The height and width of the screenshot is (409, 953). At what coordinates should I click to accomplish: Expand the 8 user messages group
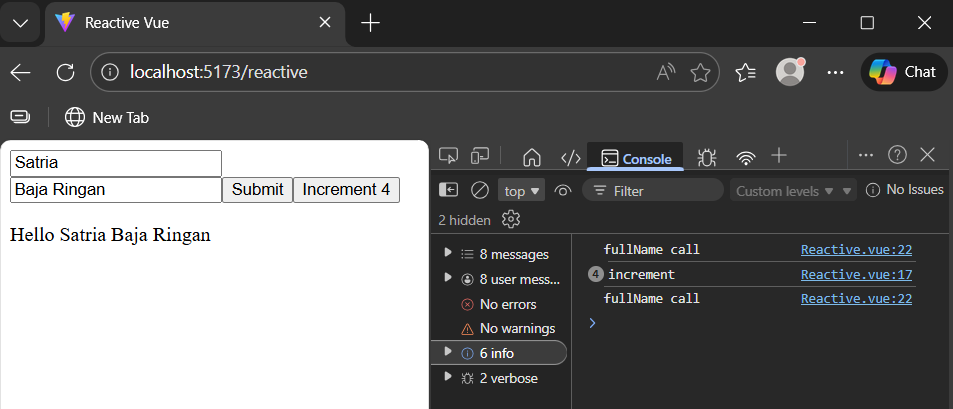449,278
